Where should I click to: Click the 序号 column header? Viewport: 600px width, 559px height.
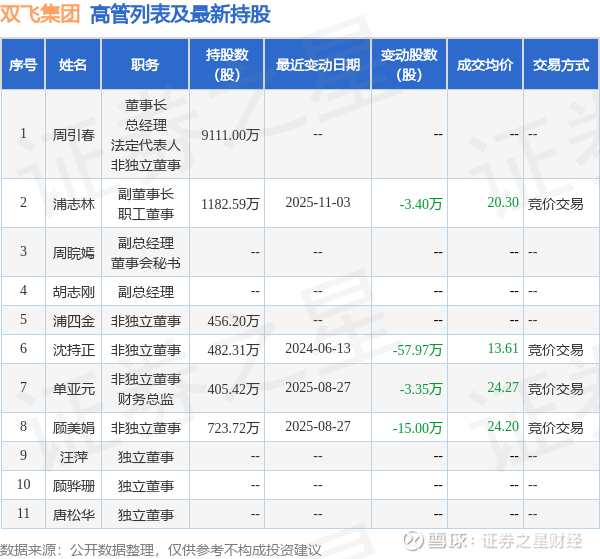coord(23,65)
